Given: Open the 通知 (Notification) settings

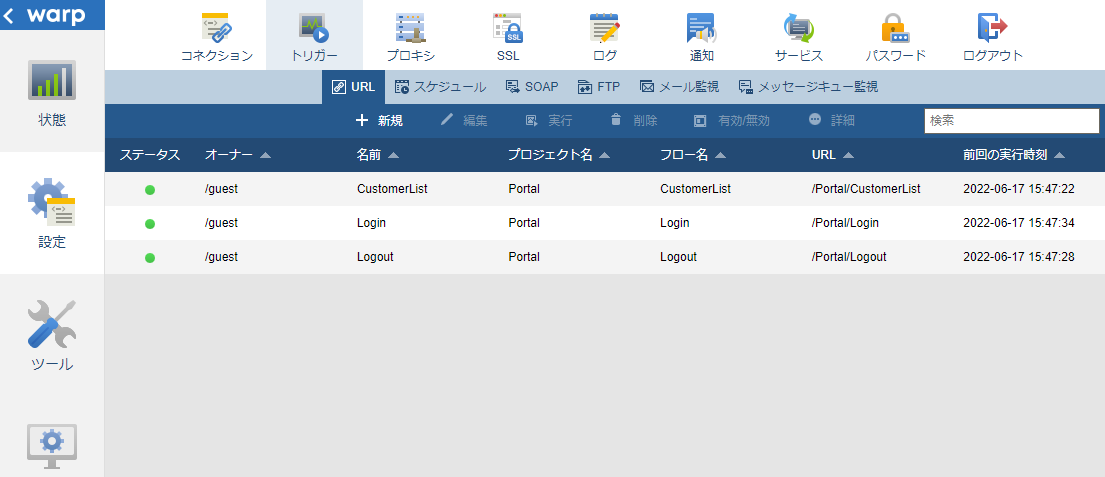Looking at the screenshot, I should 702,37.
